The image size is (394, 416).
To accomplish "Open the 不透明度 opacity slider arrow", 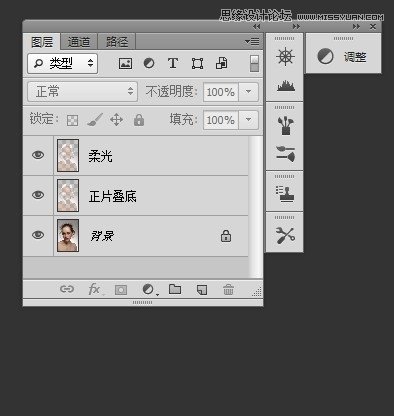I will point(248,92).
